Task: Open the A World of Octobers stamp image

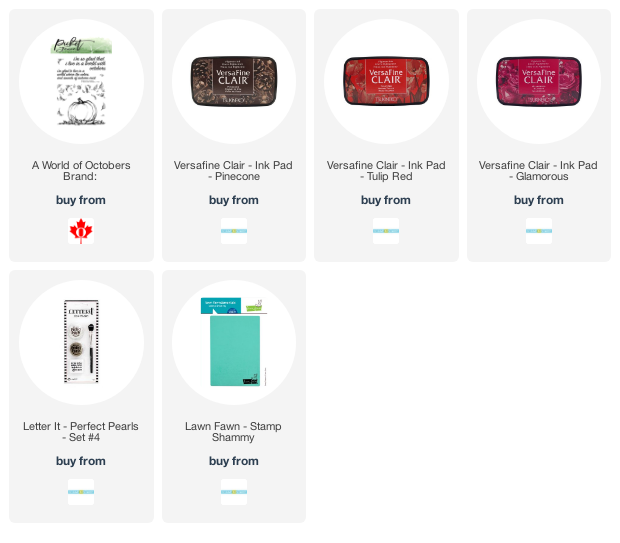Action: (x=81, y=81)
